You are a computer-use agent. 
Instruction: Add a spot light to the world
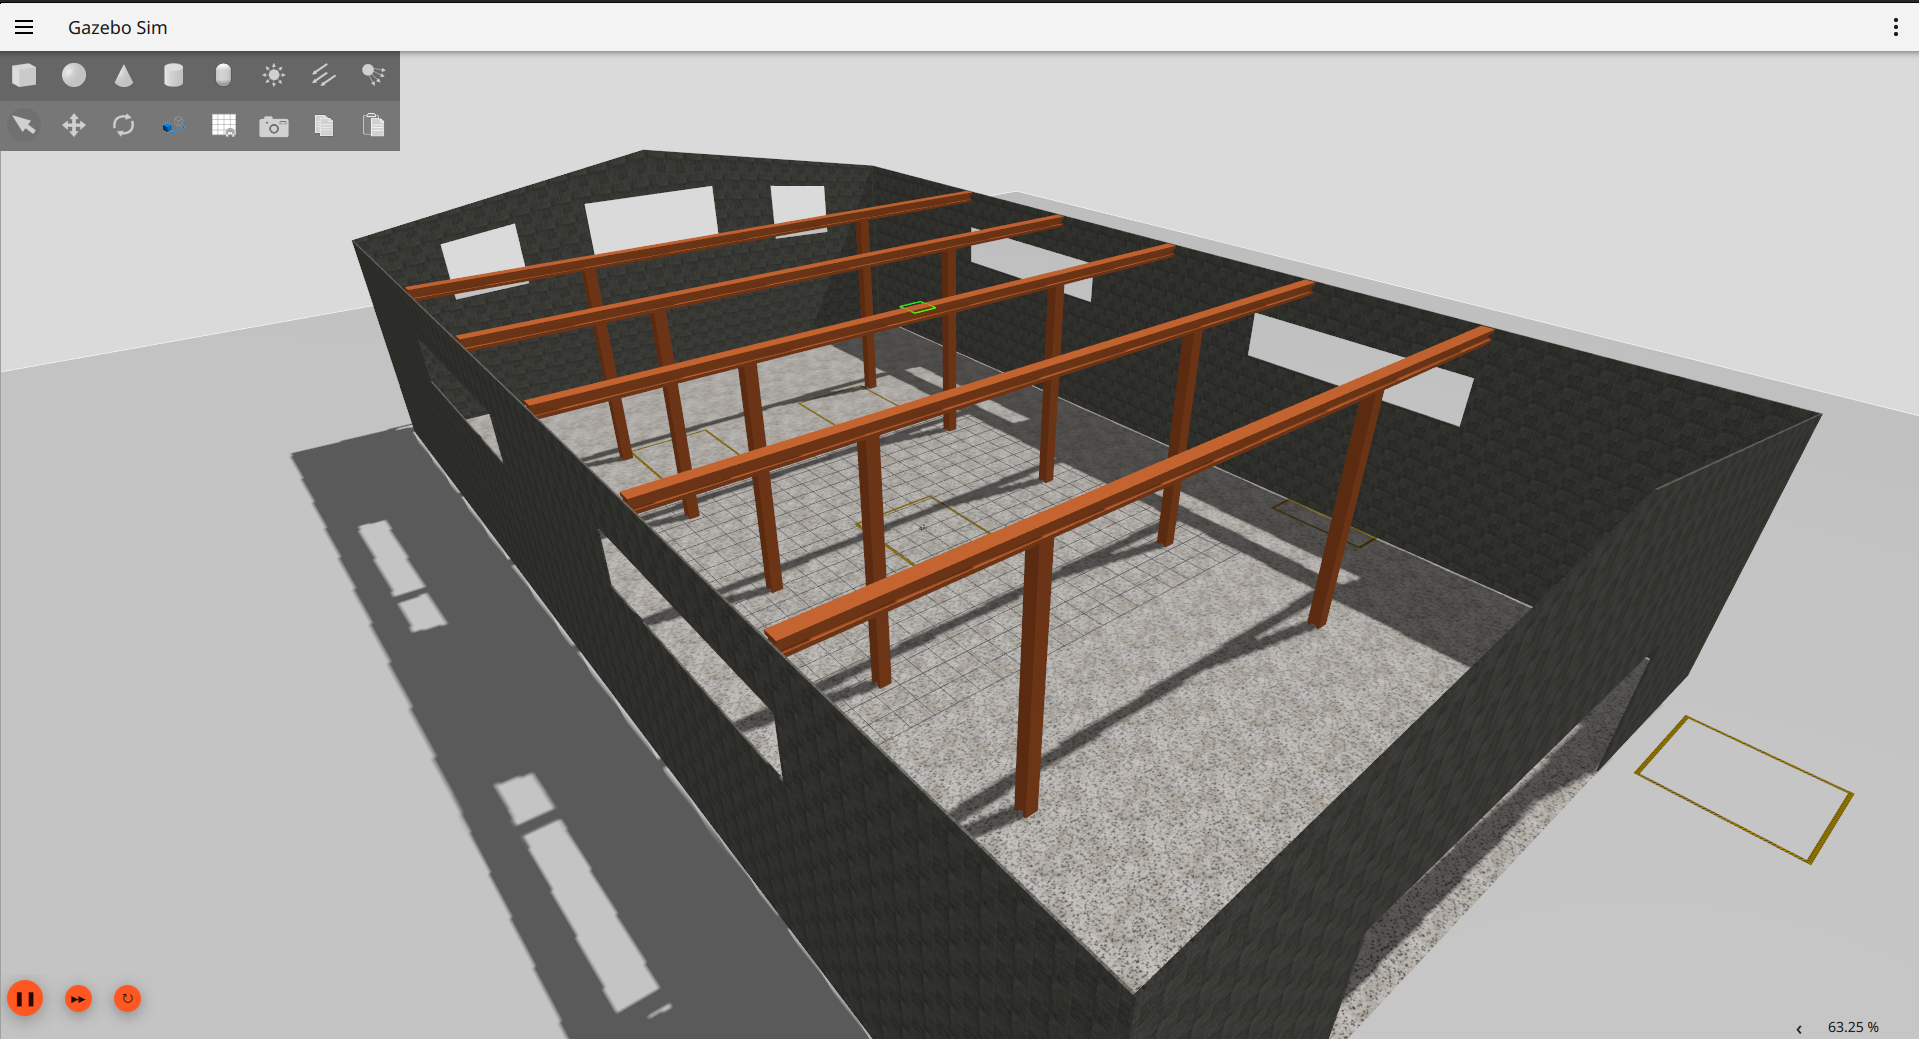pos(373,75)
